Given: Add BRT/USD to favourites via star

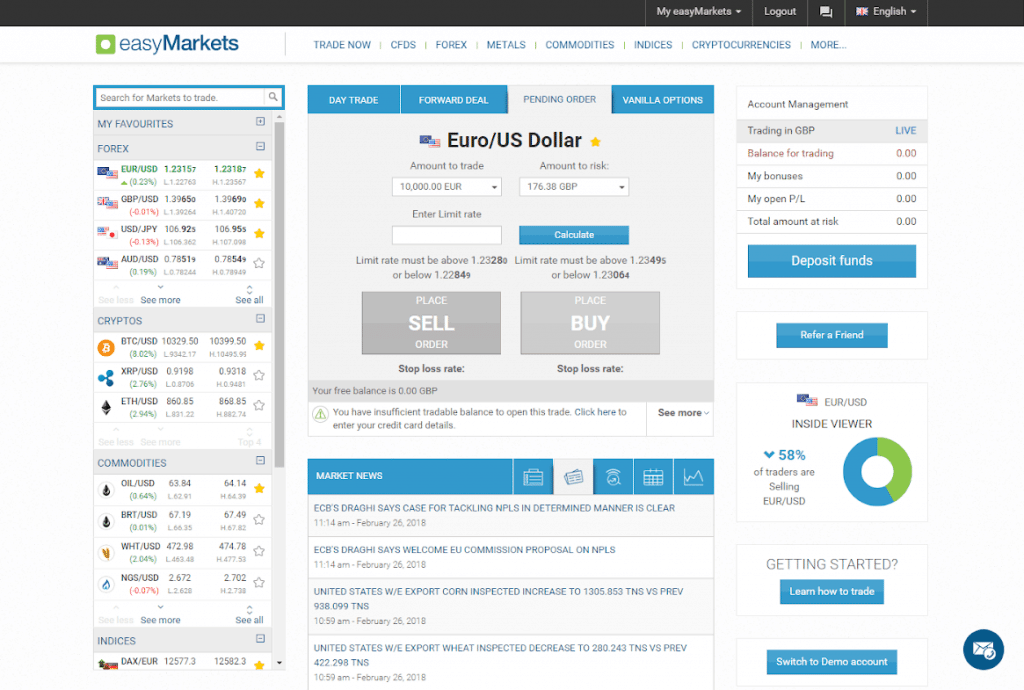Looking at the screenshot, I should [x=259, y=520].
